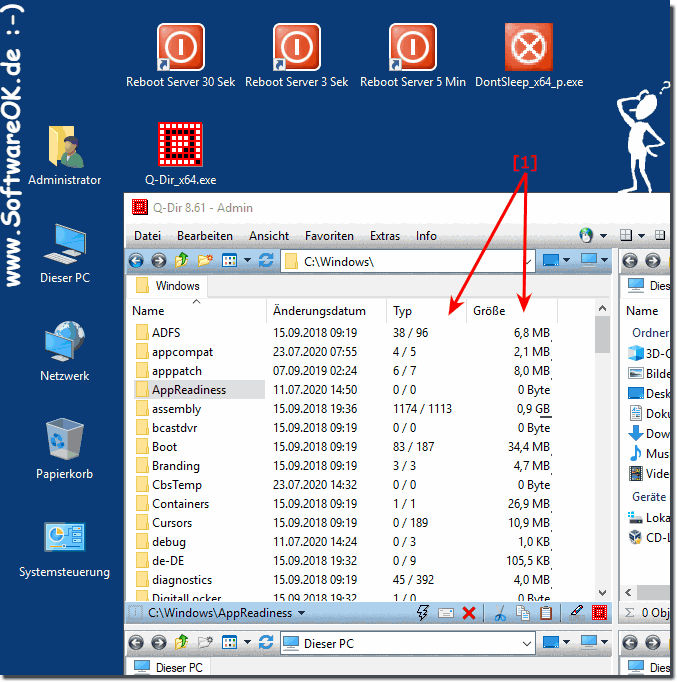Refresh the C:\Windows pane
Image resolution: width=677 pixels, height=682 pixels.
[x=266, y=260]
